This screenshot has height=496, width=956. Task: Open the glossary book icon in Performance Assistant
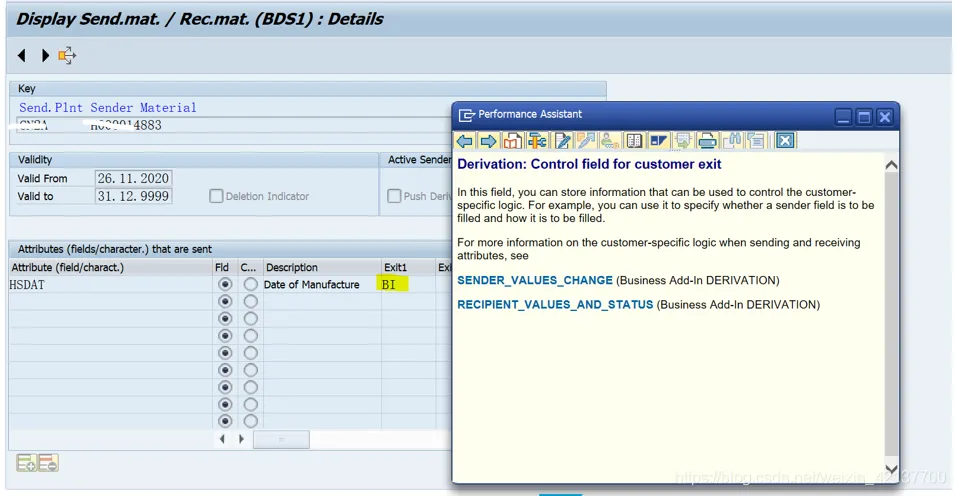pos(634,141)
